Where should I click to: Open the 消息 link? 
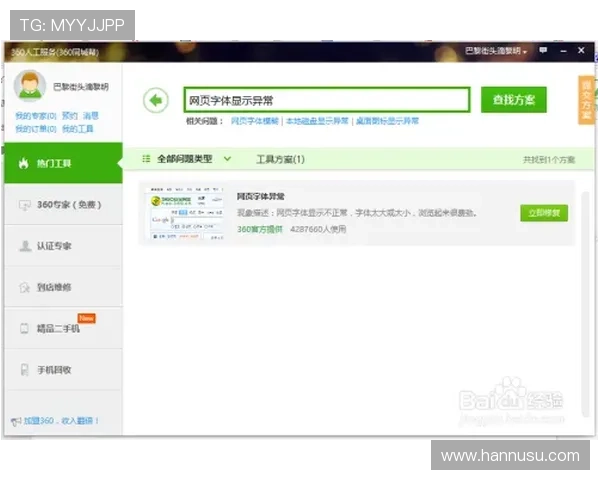[91, 116]
